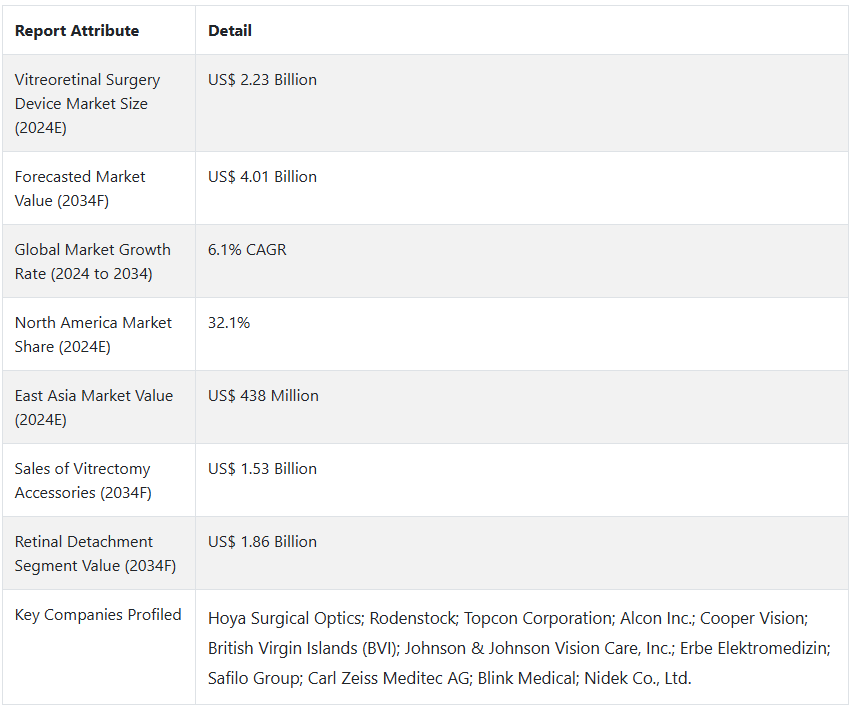Screen dimensions: 851x709
Task: Click the Carl Zeiss Meditec AG text
Action: tap(389, 678)
